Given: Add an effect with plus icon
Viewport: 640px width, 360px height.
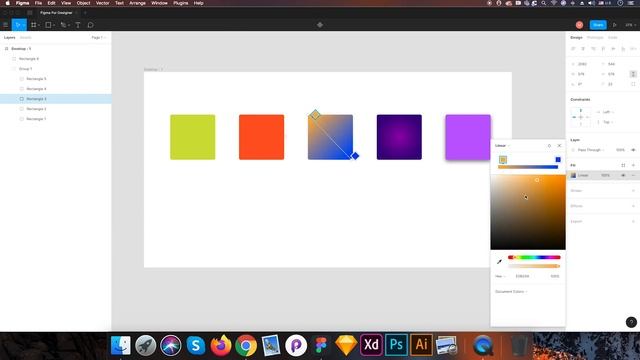Looking at the screenshot, I should coord(633,206).
